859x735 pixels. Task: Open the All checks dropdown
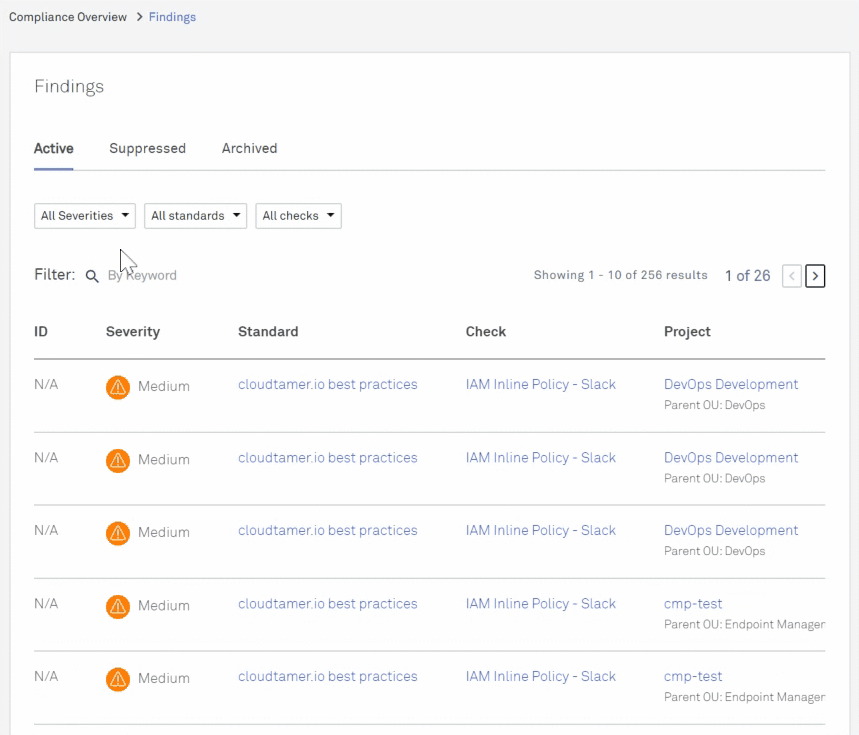pyautogui.click(x=299, y=216)
